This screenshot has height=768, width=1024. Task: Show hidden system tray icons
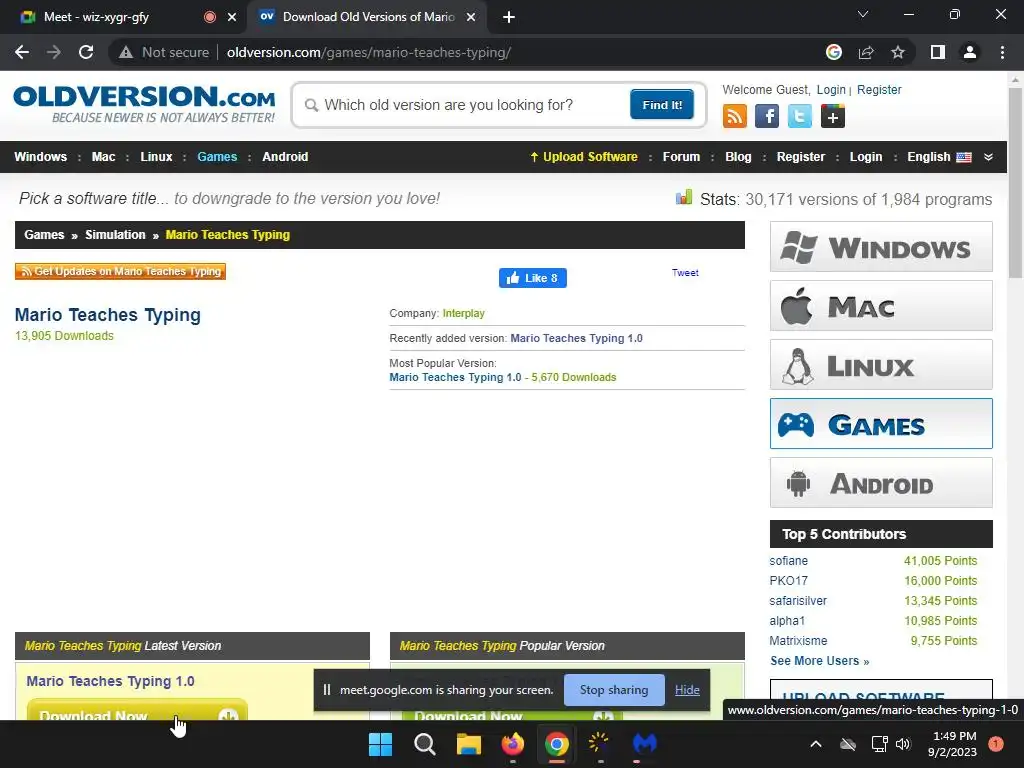pyautogui.click(x=816, y=744)
